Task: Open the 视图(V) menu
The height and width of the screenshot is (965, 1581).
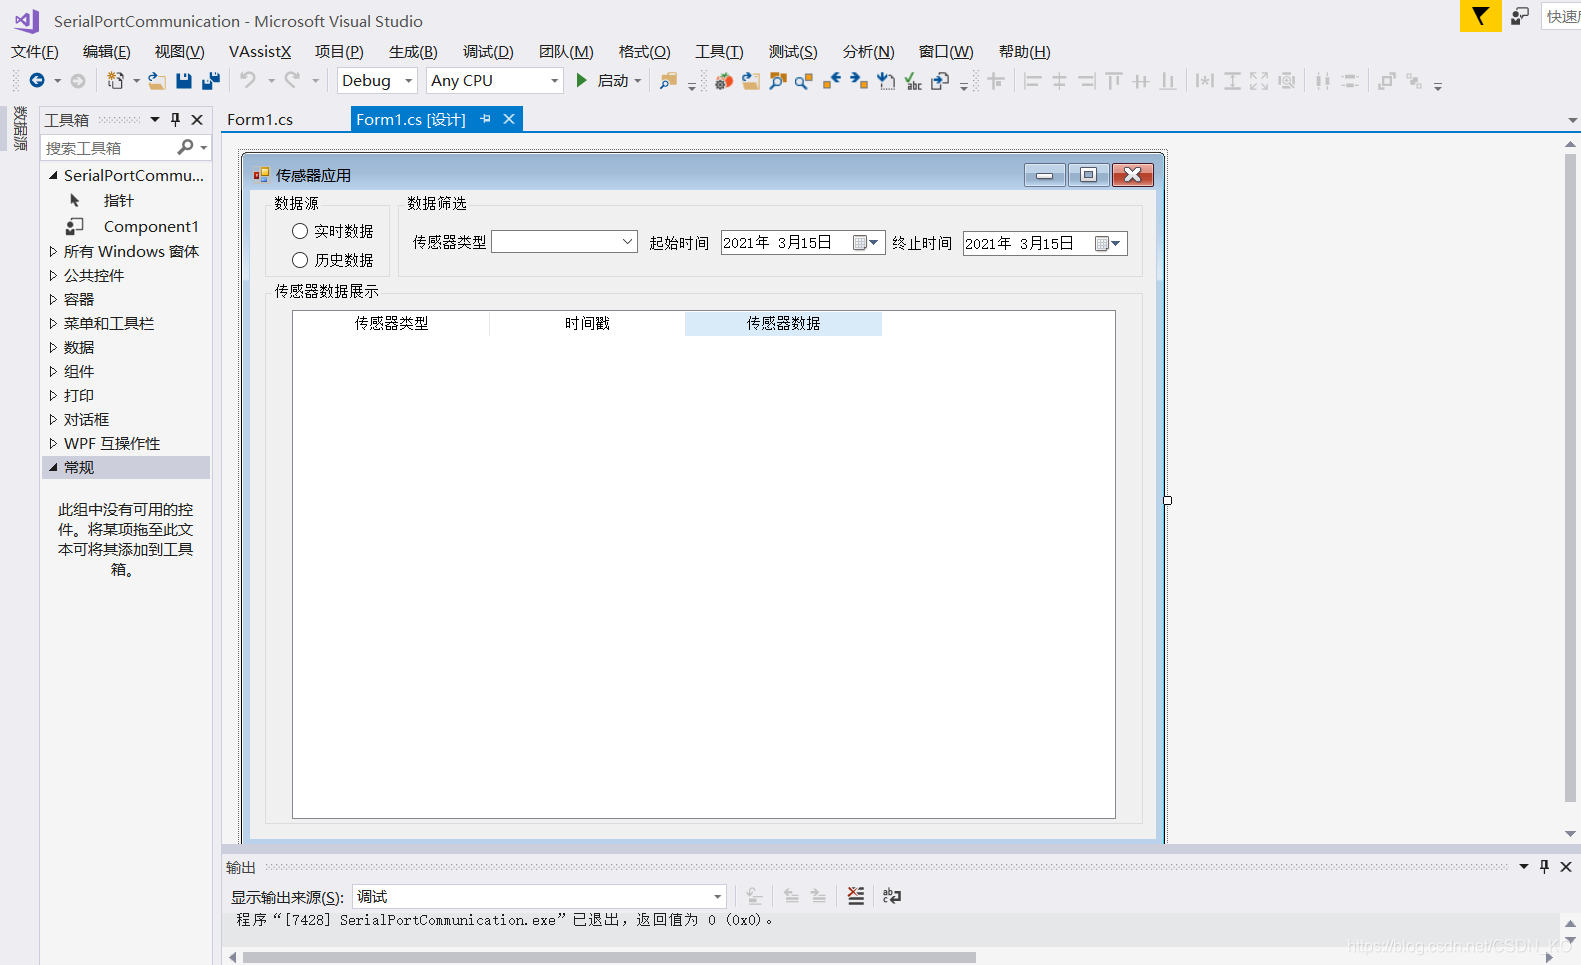Action: 179,52
